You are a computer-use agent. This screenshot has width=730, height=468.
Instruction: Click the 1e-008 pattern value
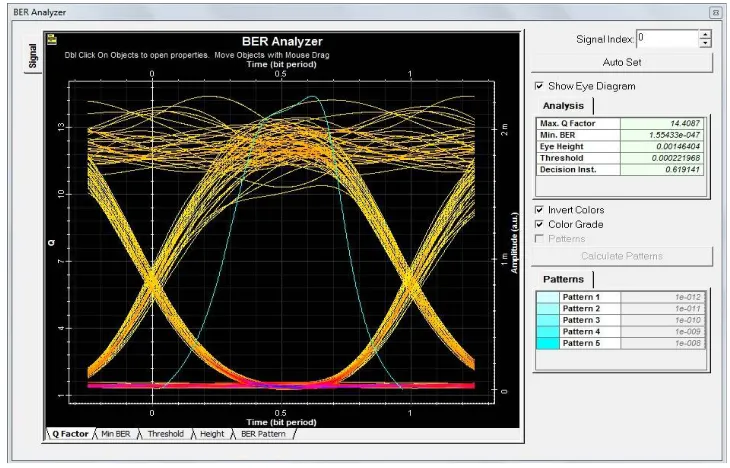click(663, 343)
